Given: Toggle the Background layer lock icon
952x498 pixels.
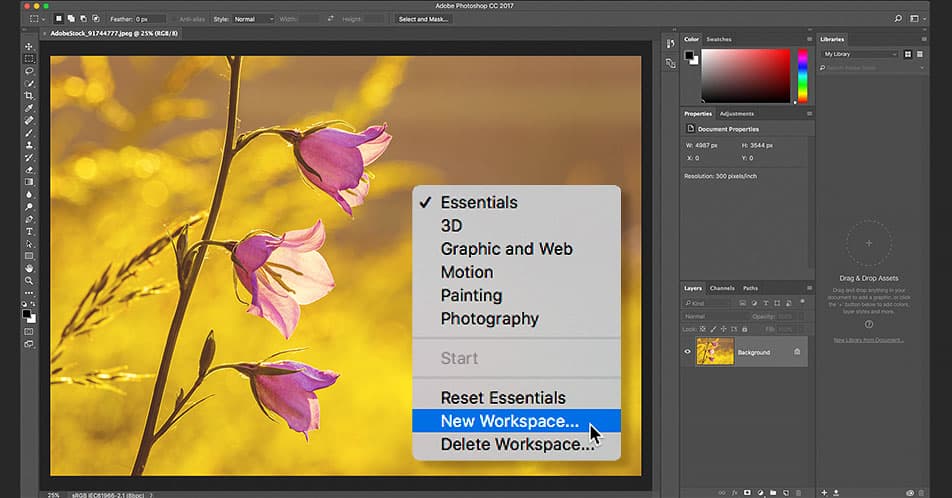Looking at the screenshot, I should pyautogui.click(x=797, y=352).
